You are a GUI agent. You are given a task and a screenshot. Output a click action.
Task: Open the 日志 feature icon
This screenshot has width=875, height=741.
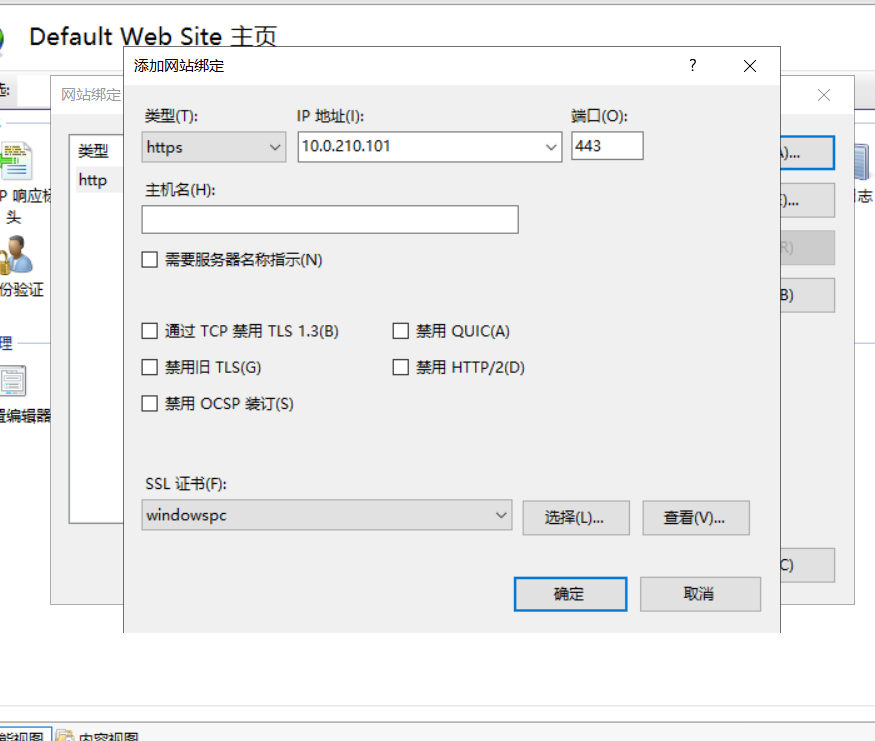click(x=862, y=165)
